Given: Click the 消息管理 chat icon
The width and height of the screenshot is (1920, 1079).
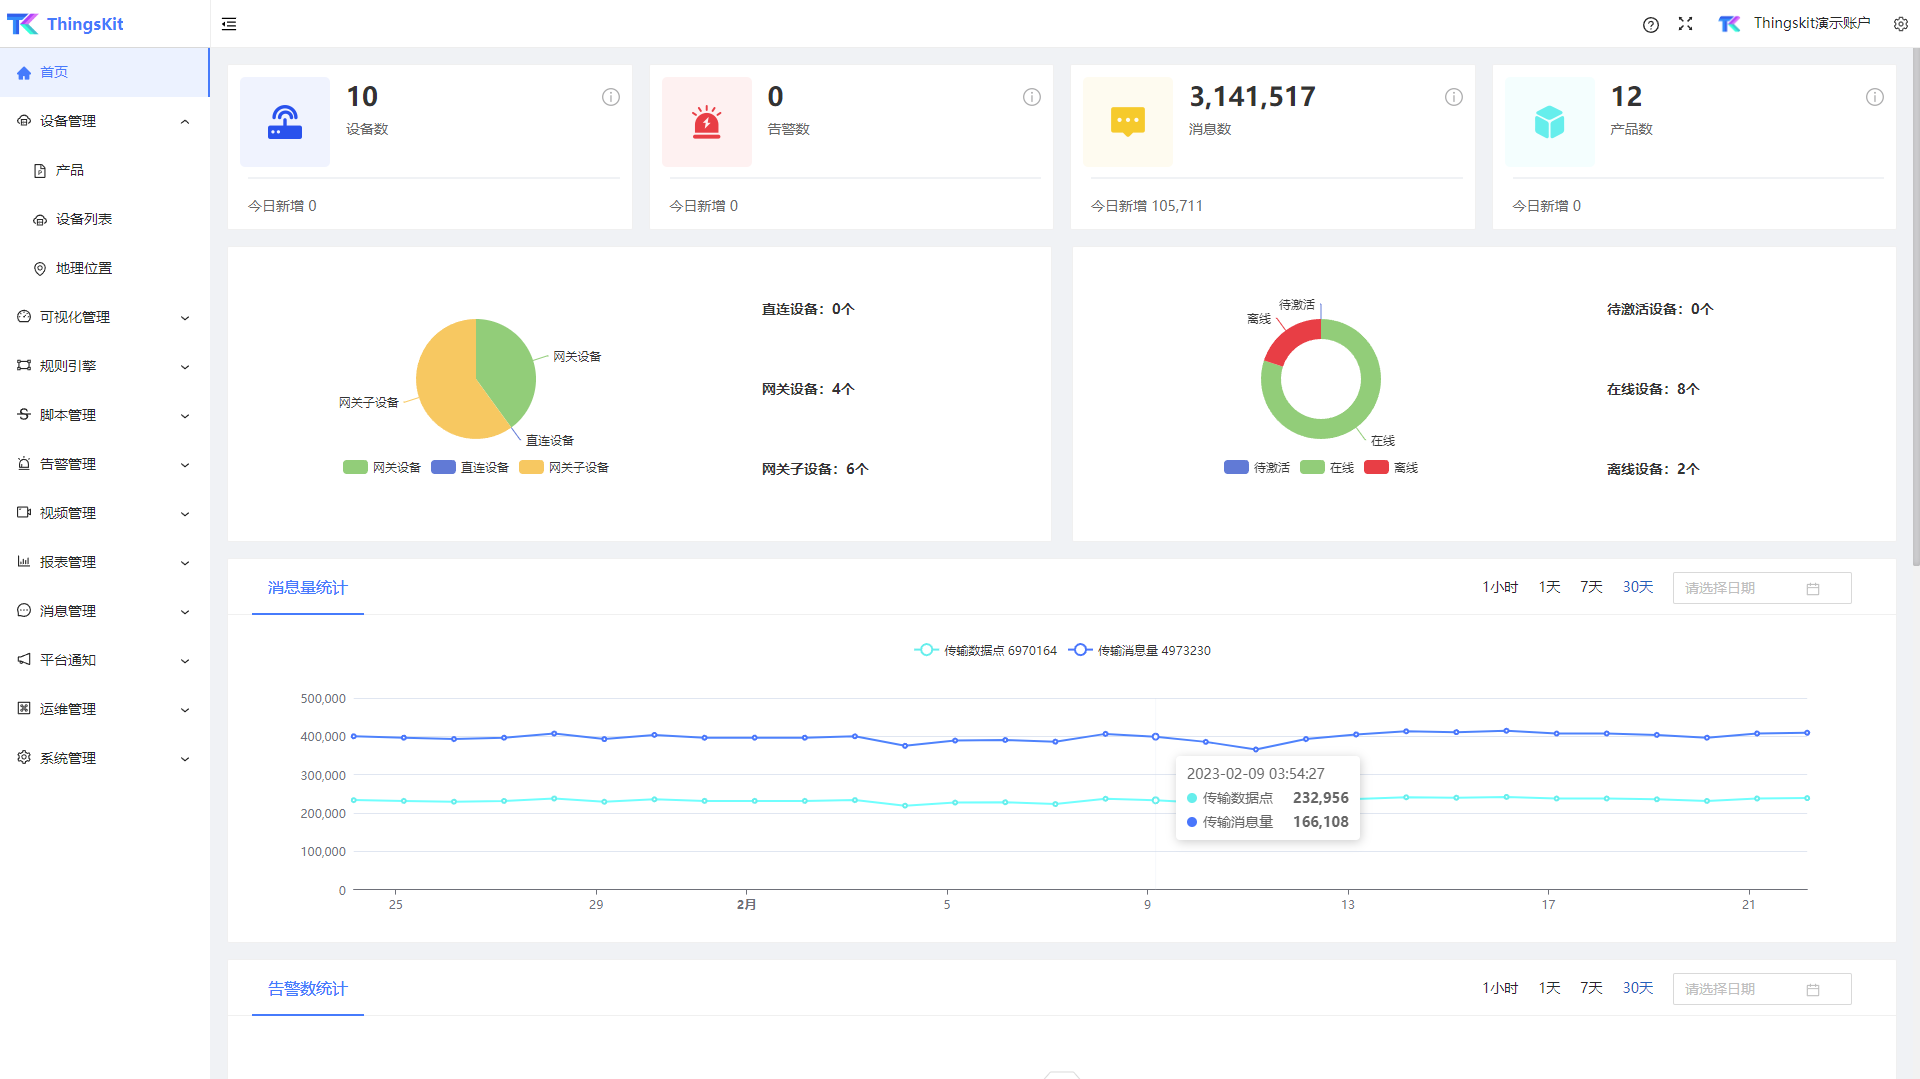Looking at the screenshot, I should coord(24,611).
